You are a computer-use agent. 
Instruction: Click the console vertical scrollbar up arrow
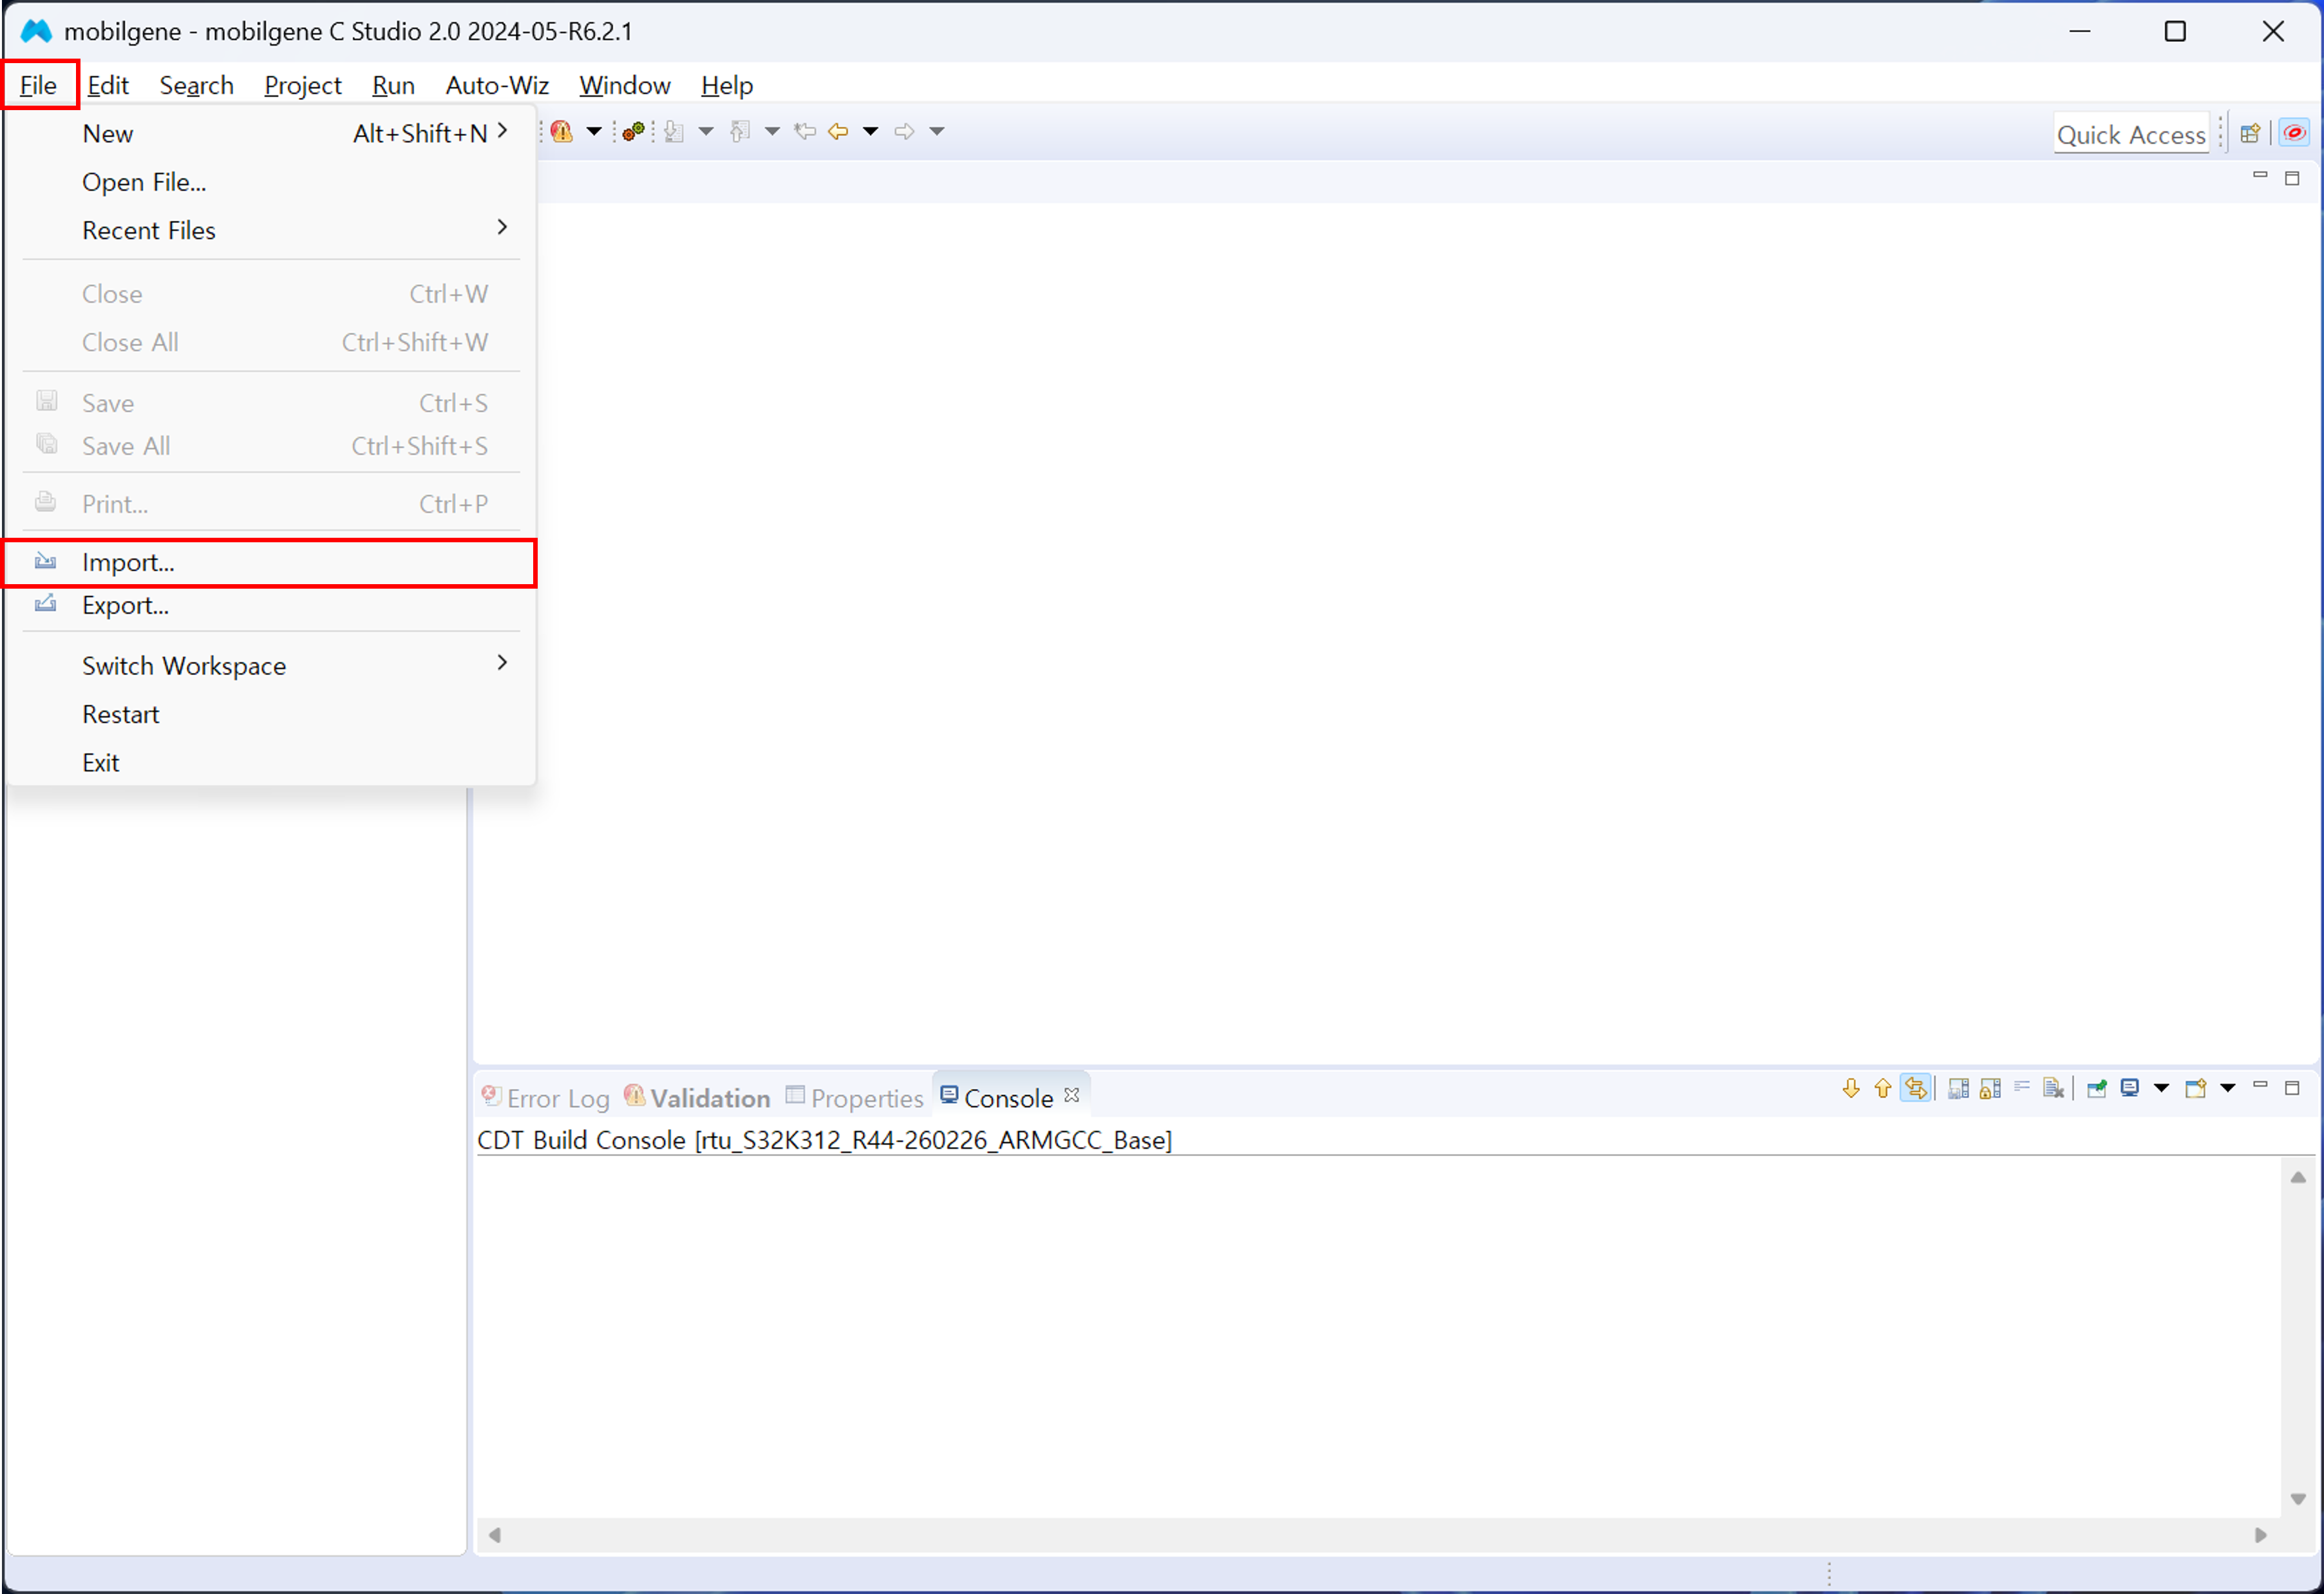tap(2298, 1177)
